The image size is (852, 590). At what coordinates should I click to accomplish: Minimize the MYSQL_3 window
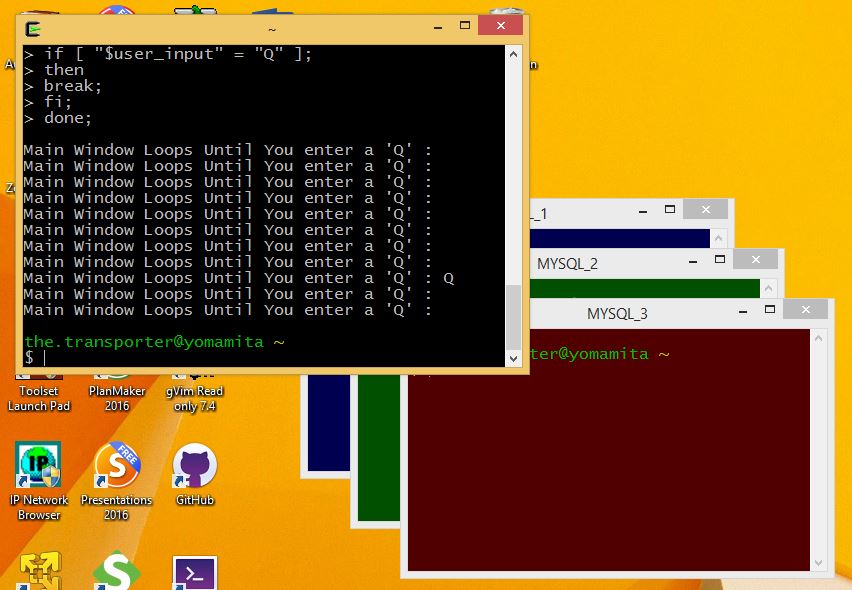(x=743, y=311)
